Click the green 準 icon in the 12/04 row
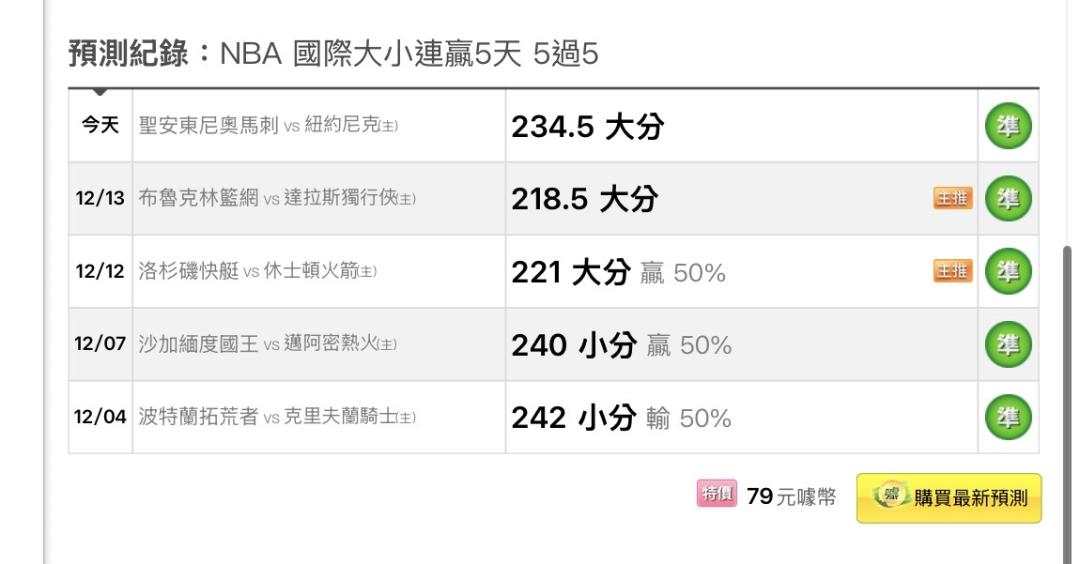 click(x=1009, y=418)
